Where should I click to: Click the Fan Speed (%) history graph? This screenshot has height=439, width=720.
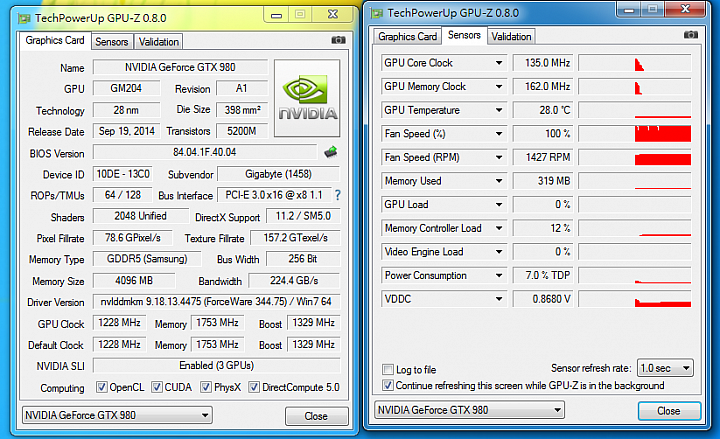635,134
